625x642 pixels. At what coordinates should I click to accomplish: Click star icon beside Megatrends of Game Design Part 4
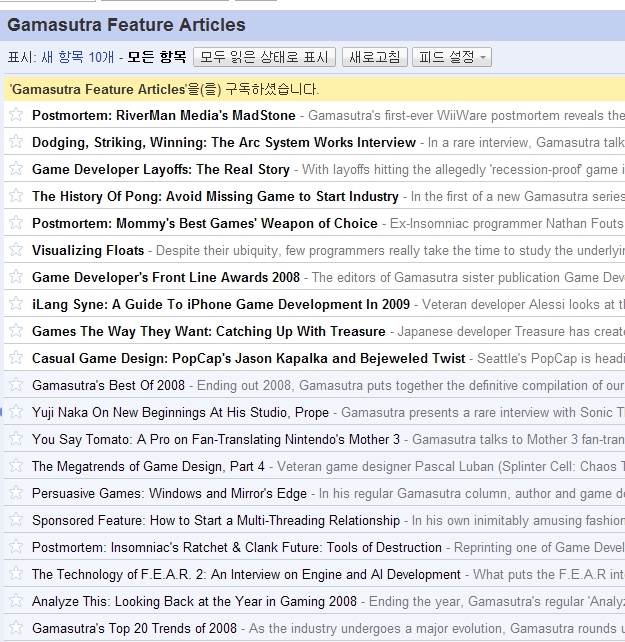click(x=16, y=466)
